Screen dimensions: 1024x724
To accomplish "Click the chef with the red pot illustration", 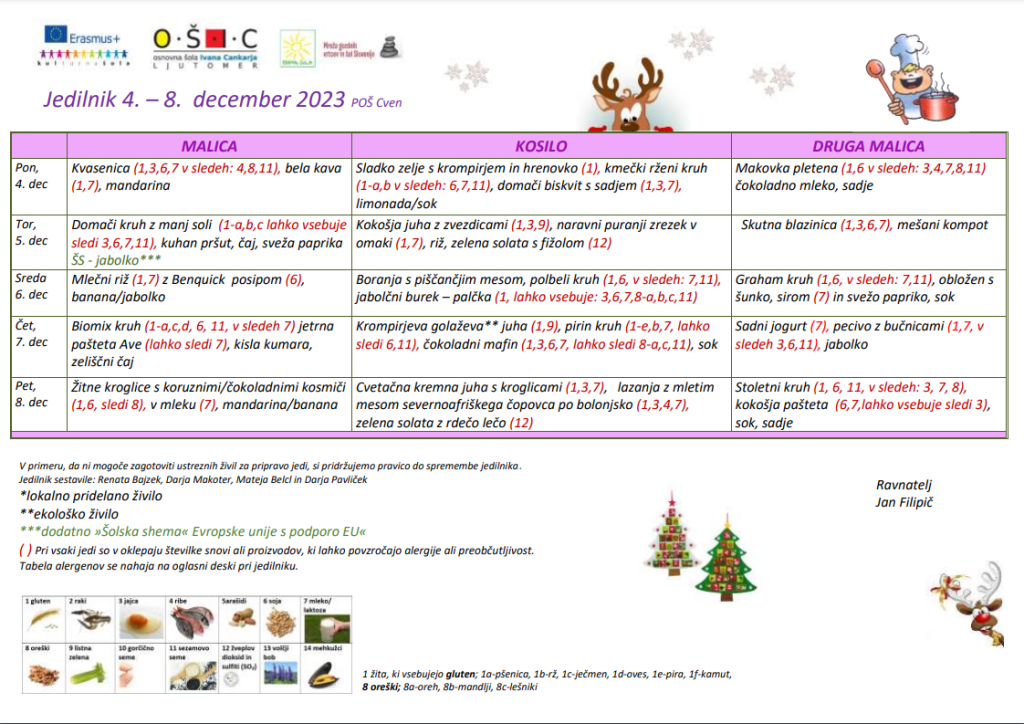I will 912,80.
